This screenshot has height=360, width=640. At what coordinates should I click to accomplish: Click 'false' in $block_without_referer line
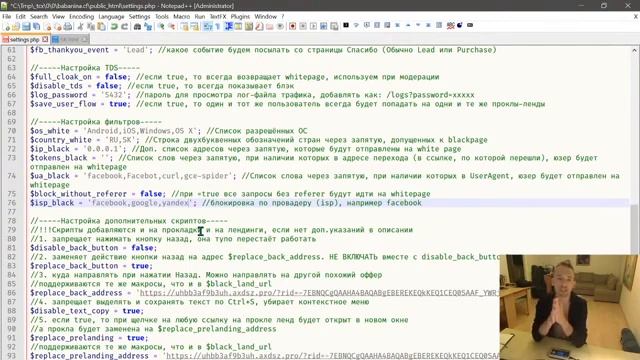pos(151,194)
